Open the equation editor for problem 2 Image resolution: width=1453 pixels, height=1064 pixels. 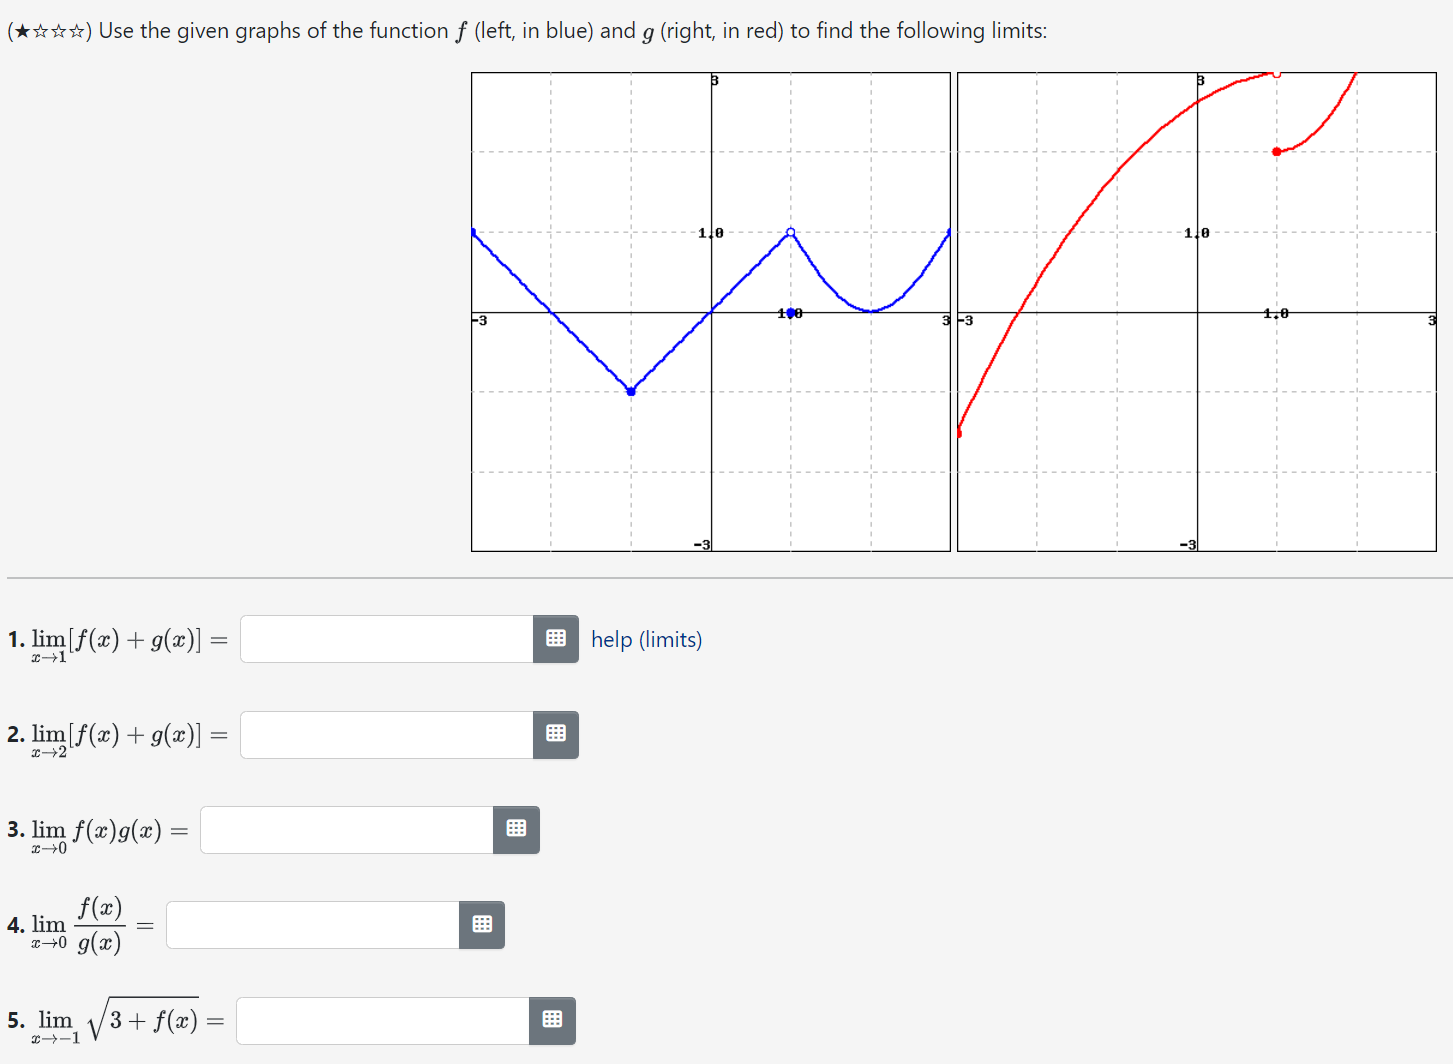click(556, 734)
